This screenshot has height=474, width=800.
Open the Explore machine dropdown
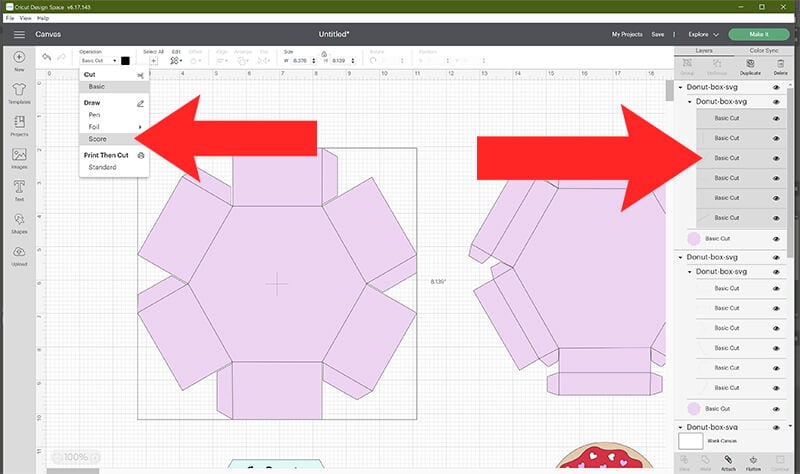[x=703, y=34]
